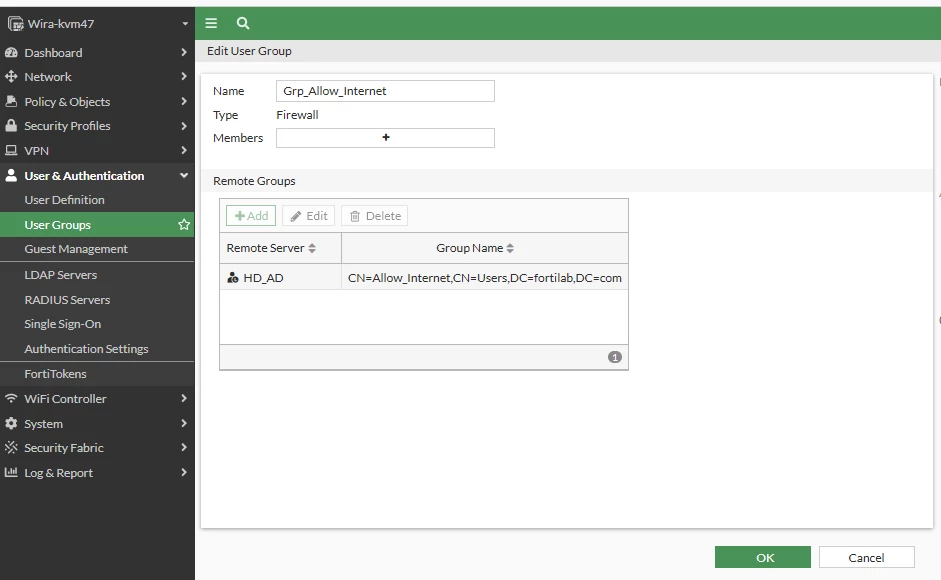Screen dimensions: 941x580
Task: Select User Groups menu item
Action: (97, 225)
